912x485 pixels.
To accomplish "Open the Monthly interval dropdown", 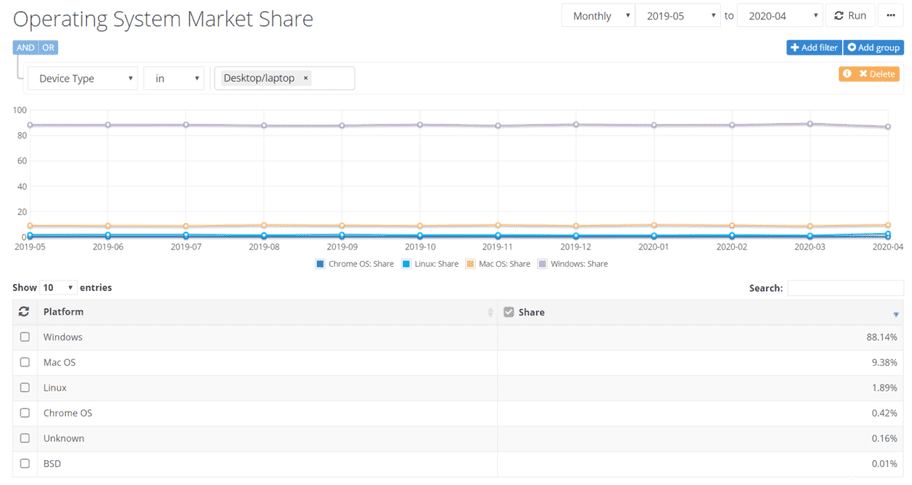I will tap(598, 16).
